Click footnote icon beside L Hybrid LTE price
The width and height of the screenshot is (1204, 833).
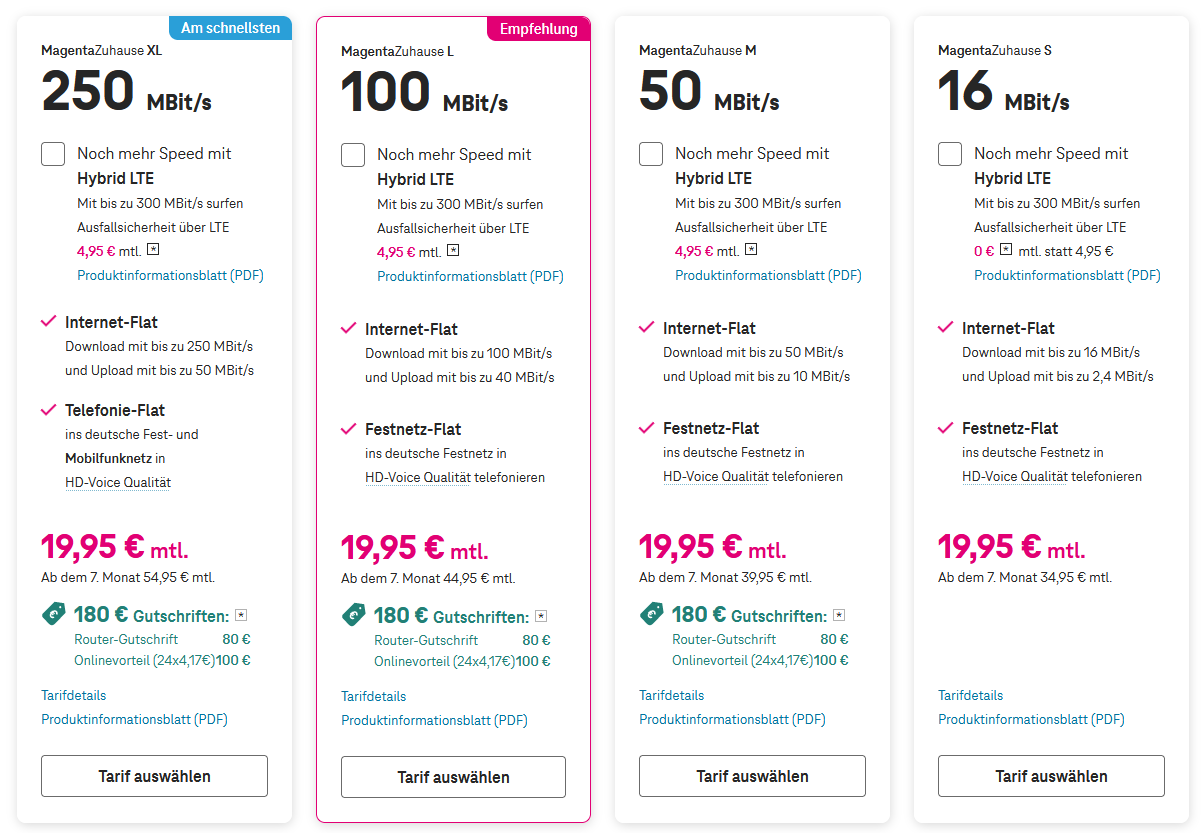click(453, 251)
